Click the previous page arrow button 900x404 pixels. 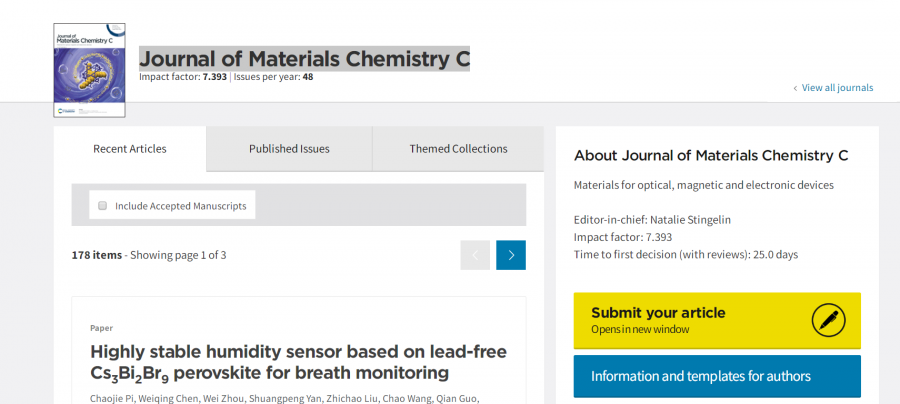coord(475,255)
